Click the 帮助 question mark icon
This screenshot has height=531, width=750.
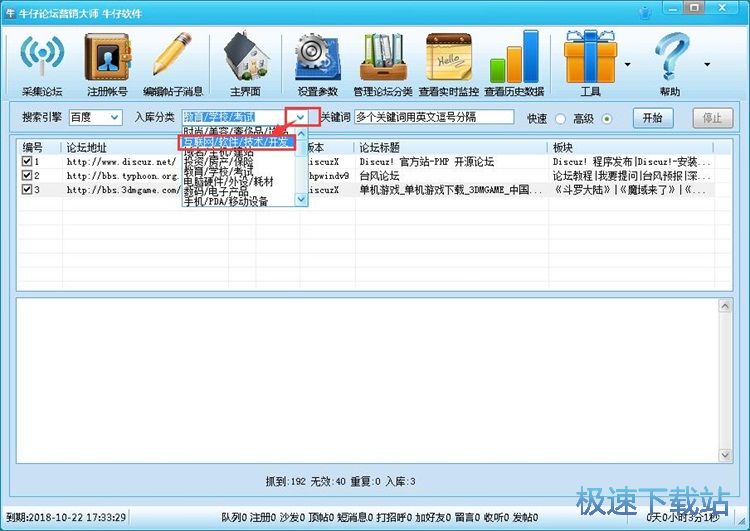670,64
